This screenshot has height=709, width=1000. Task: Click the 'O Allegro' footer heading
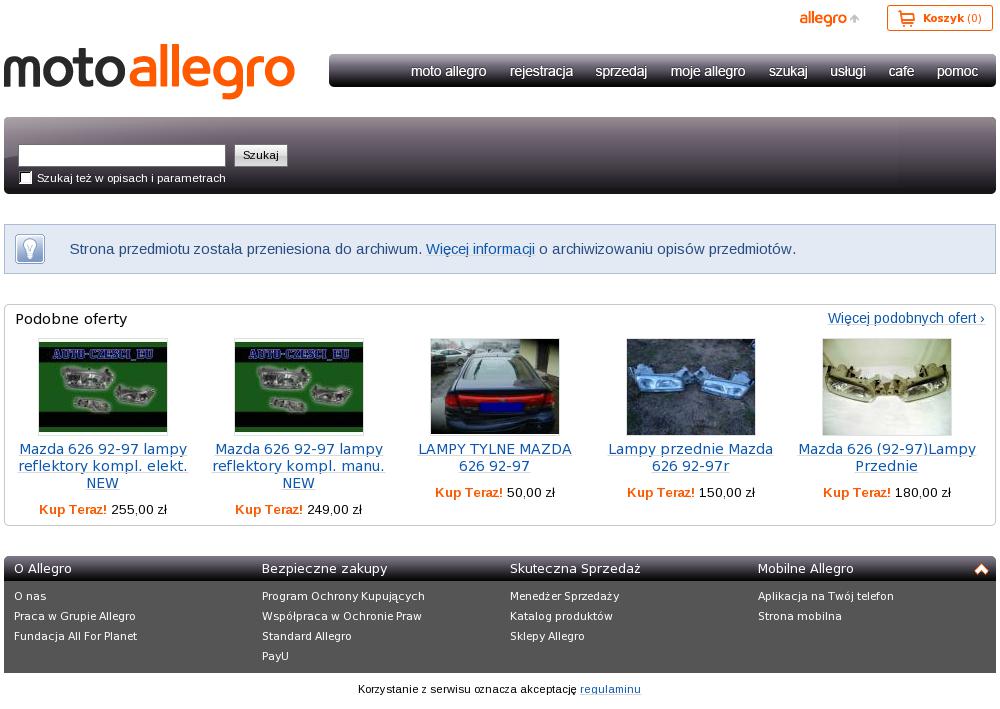coord(43,569)
